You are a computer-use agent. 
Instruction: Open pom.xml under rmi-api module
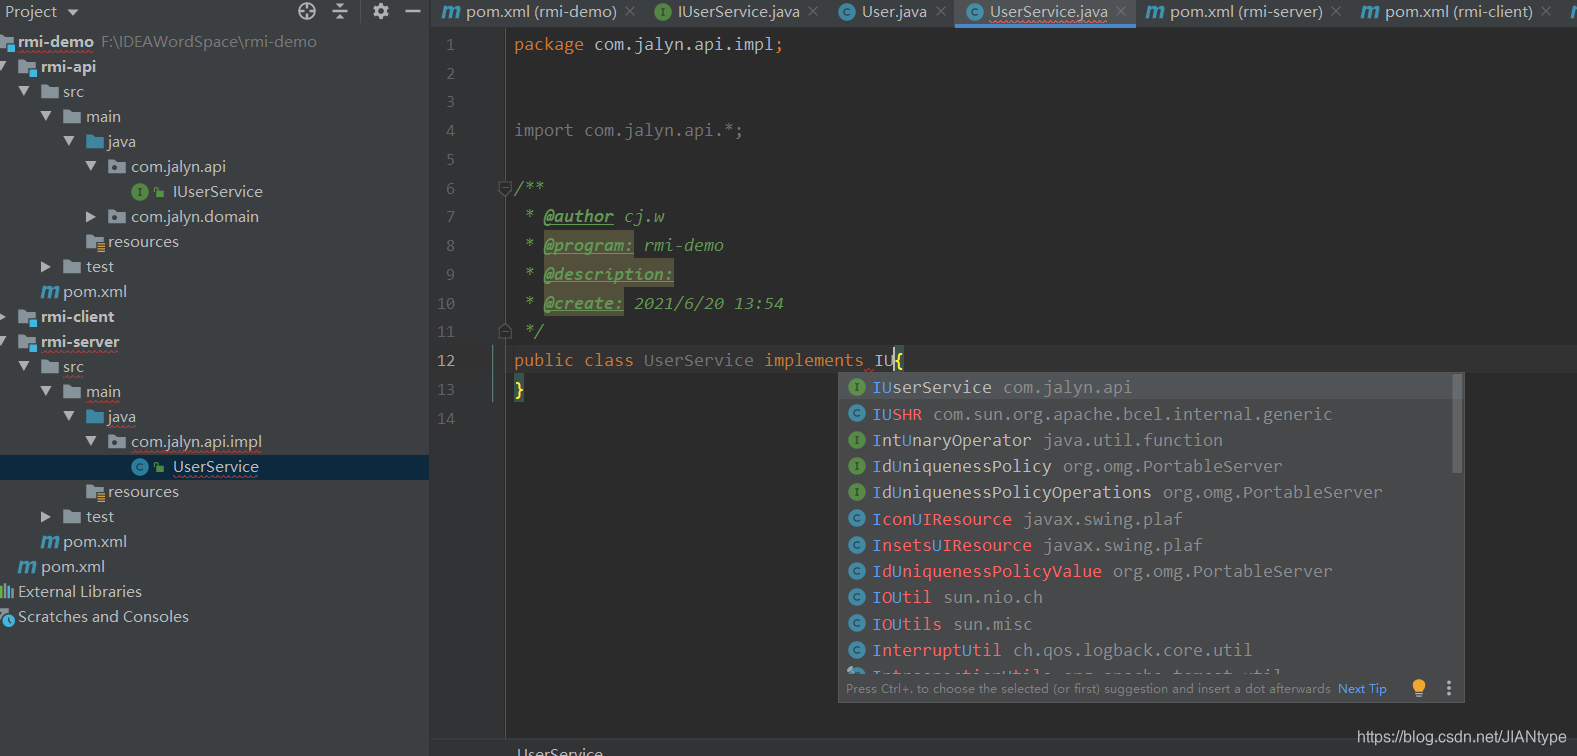coord(94,291)
